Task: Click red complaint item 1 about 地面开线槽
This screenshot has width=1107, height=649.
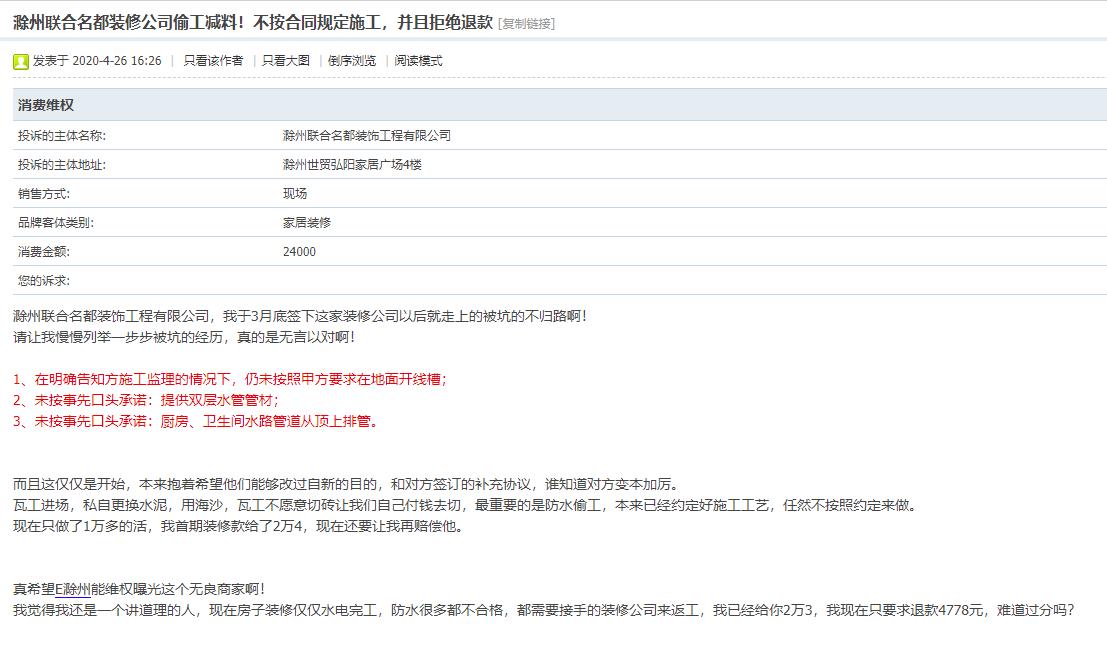Action: [x=229, y=379]
